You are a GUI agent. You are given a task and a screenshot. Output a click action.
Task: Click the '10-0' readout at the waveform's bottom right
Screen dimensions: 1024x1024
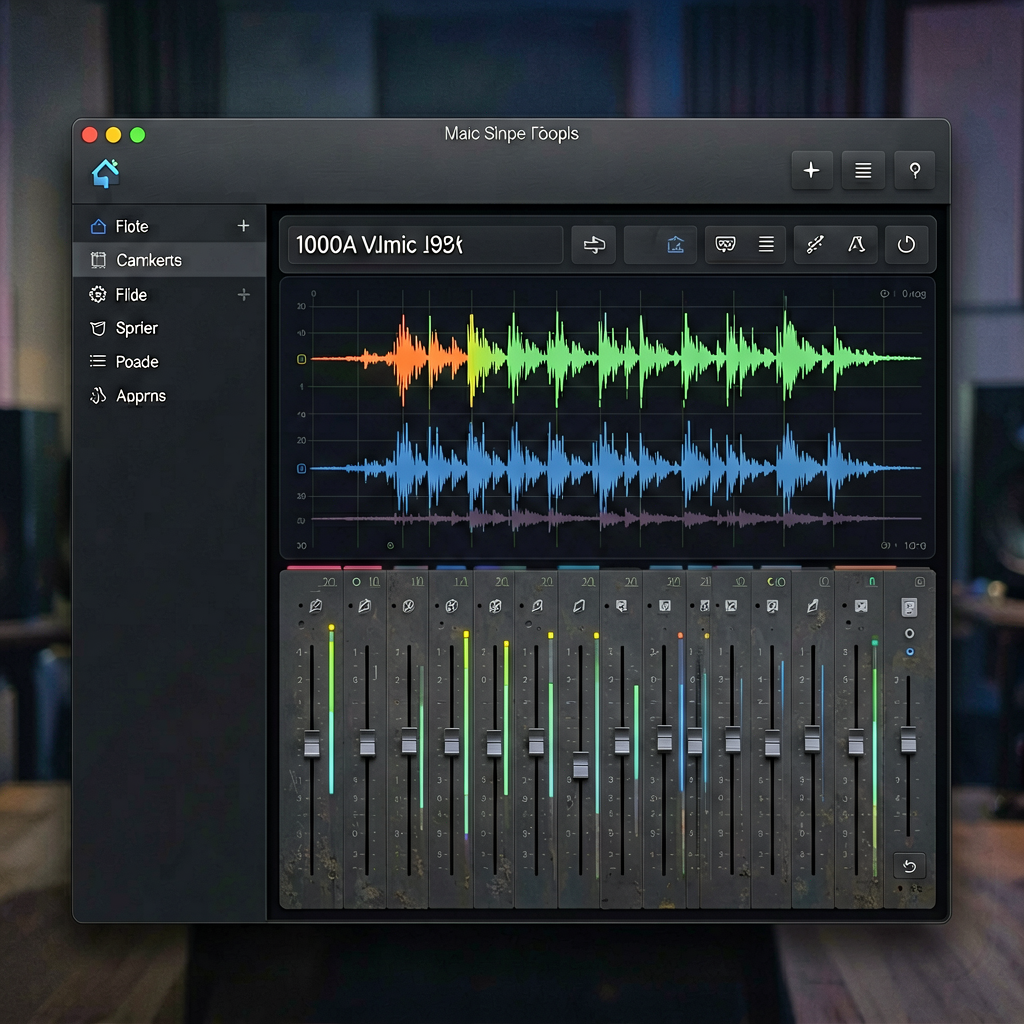coord(915,545)
